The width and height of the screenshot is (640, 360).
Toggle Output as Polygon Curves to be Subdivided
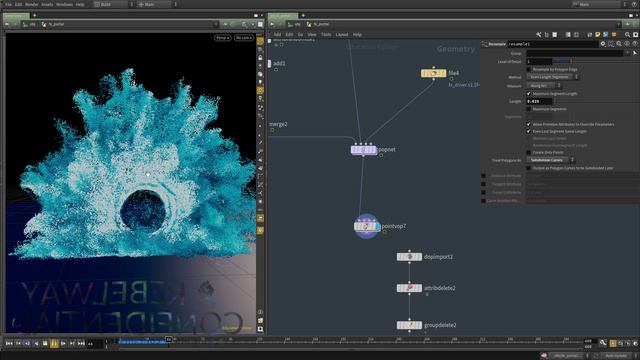point(529,168)
